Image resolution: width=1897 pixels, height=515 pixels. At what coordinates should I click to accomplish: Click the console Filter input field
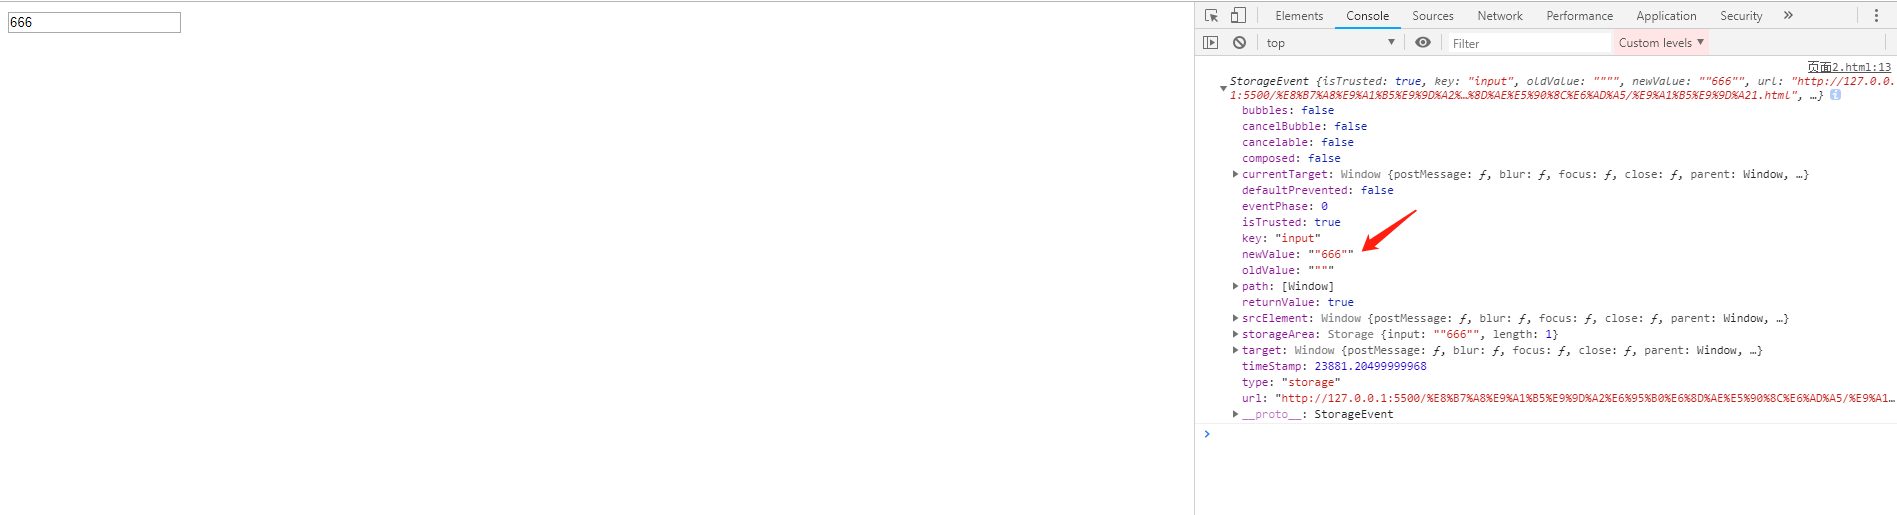tap(1528, 43)
